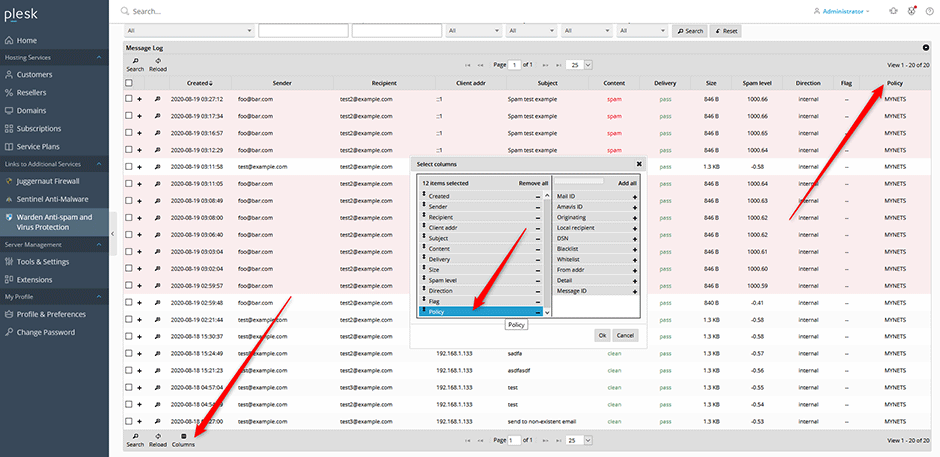Open Subscriptions in sidebar

[39, 129]
